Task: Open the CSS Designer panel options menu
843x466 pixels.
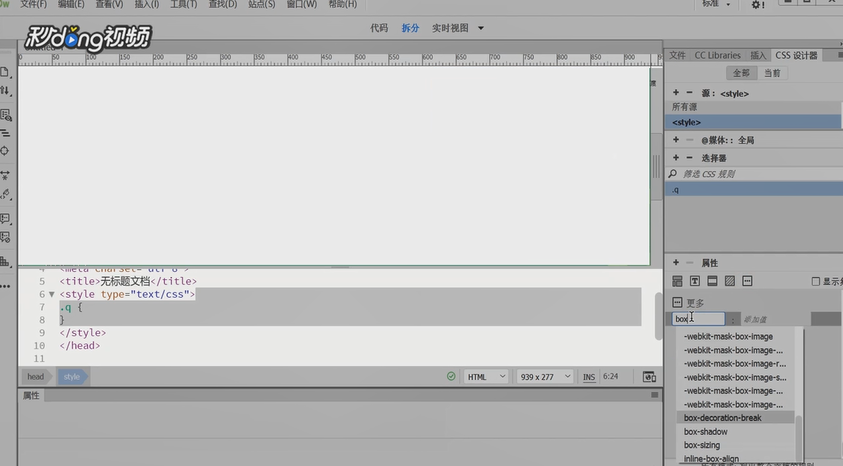Action: 840,55
